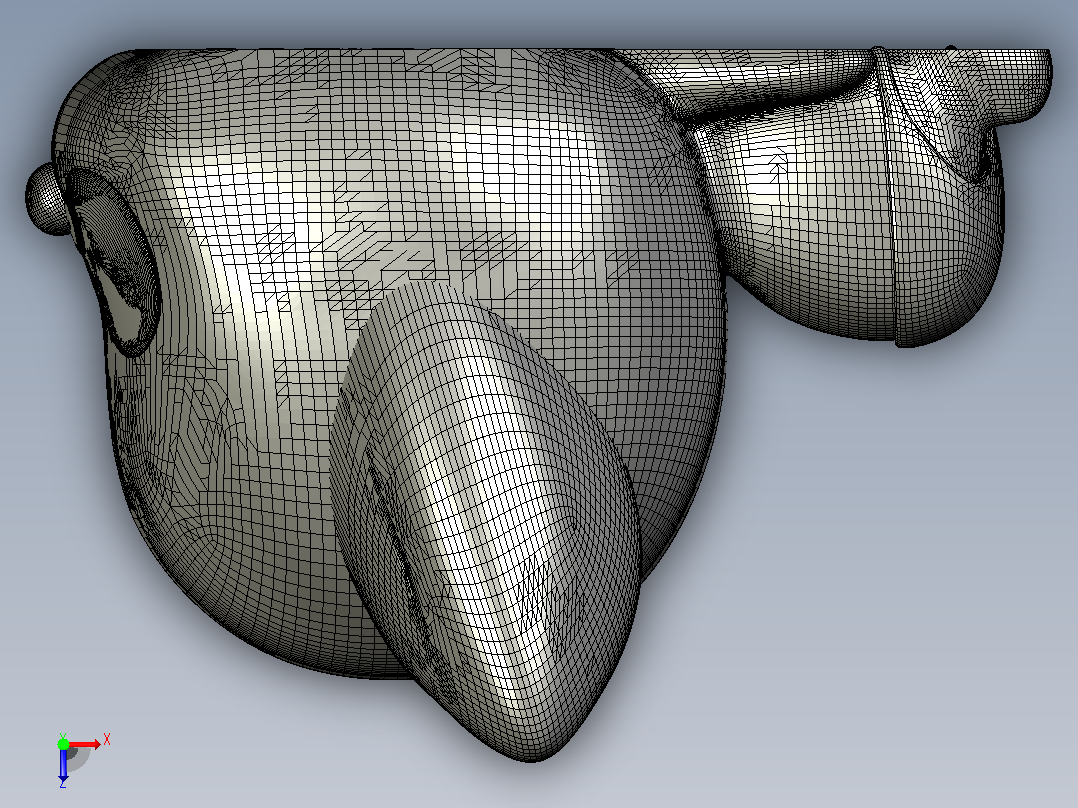1078x808 pixels.
Task: Select the protruding ellipsoid mesh in the foreground
Action: (485, 521)
